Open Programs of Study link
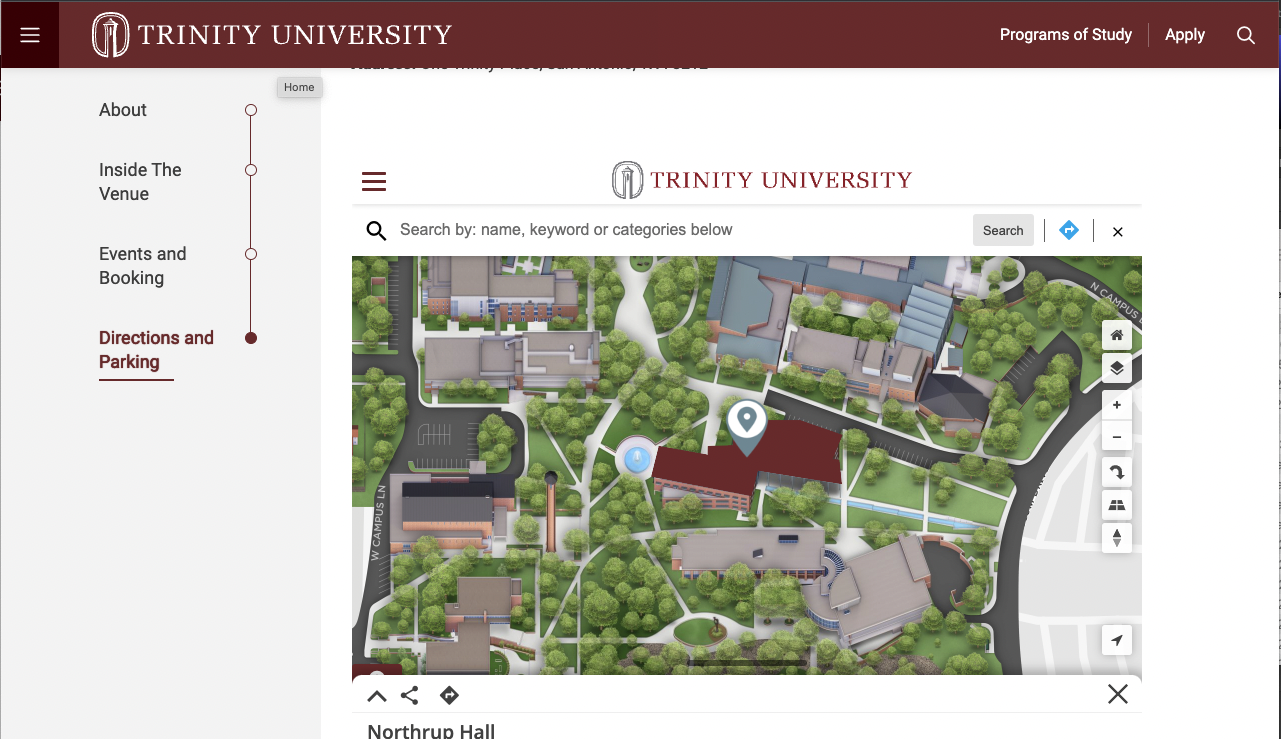The image size is (1281, 739). point(1066,35)
